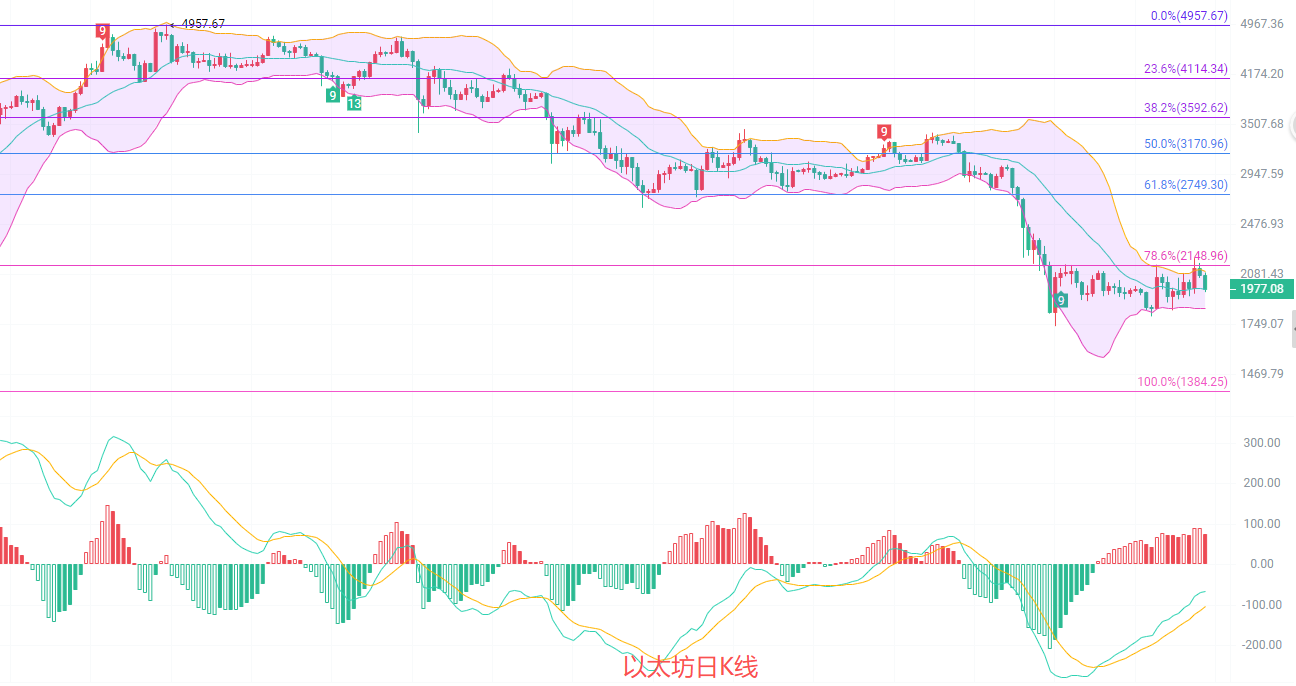Screen dimensions: 1296x686
Task: Click the red 以太坊日K线 chart title text
Action: coord(690,667)
